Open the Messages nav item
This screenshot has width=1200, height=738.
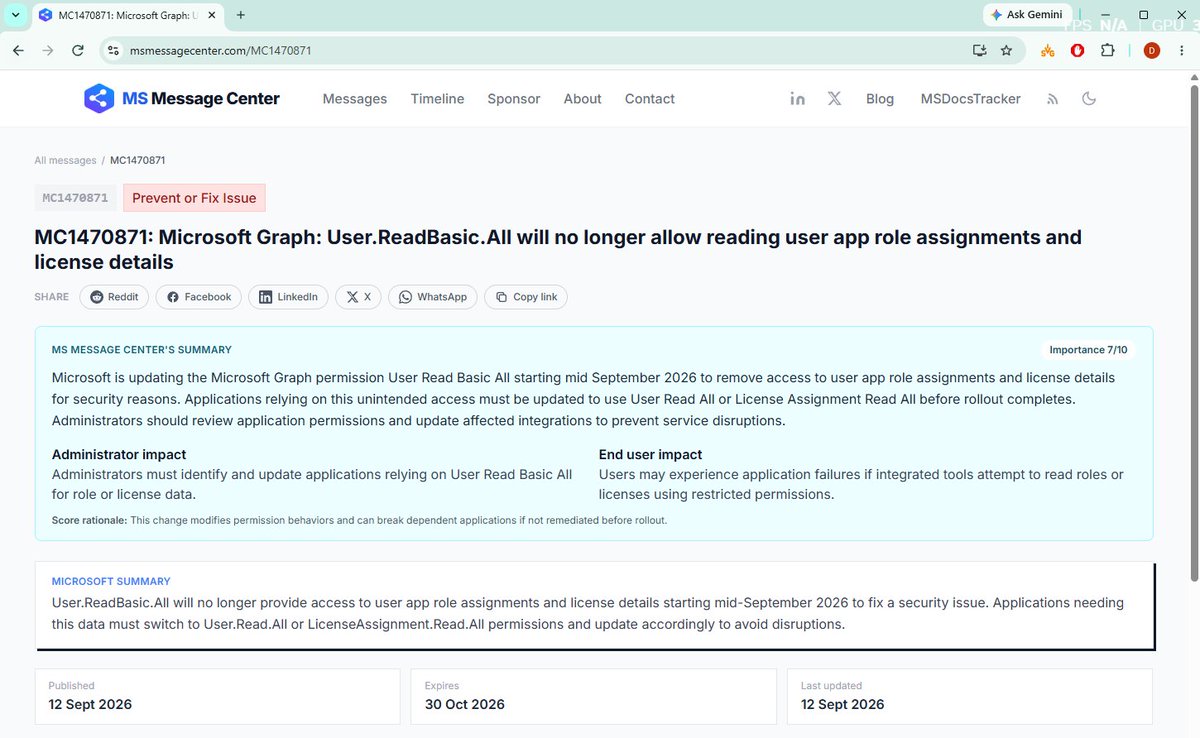pyautogui.click(x=355, y=98)
